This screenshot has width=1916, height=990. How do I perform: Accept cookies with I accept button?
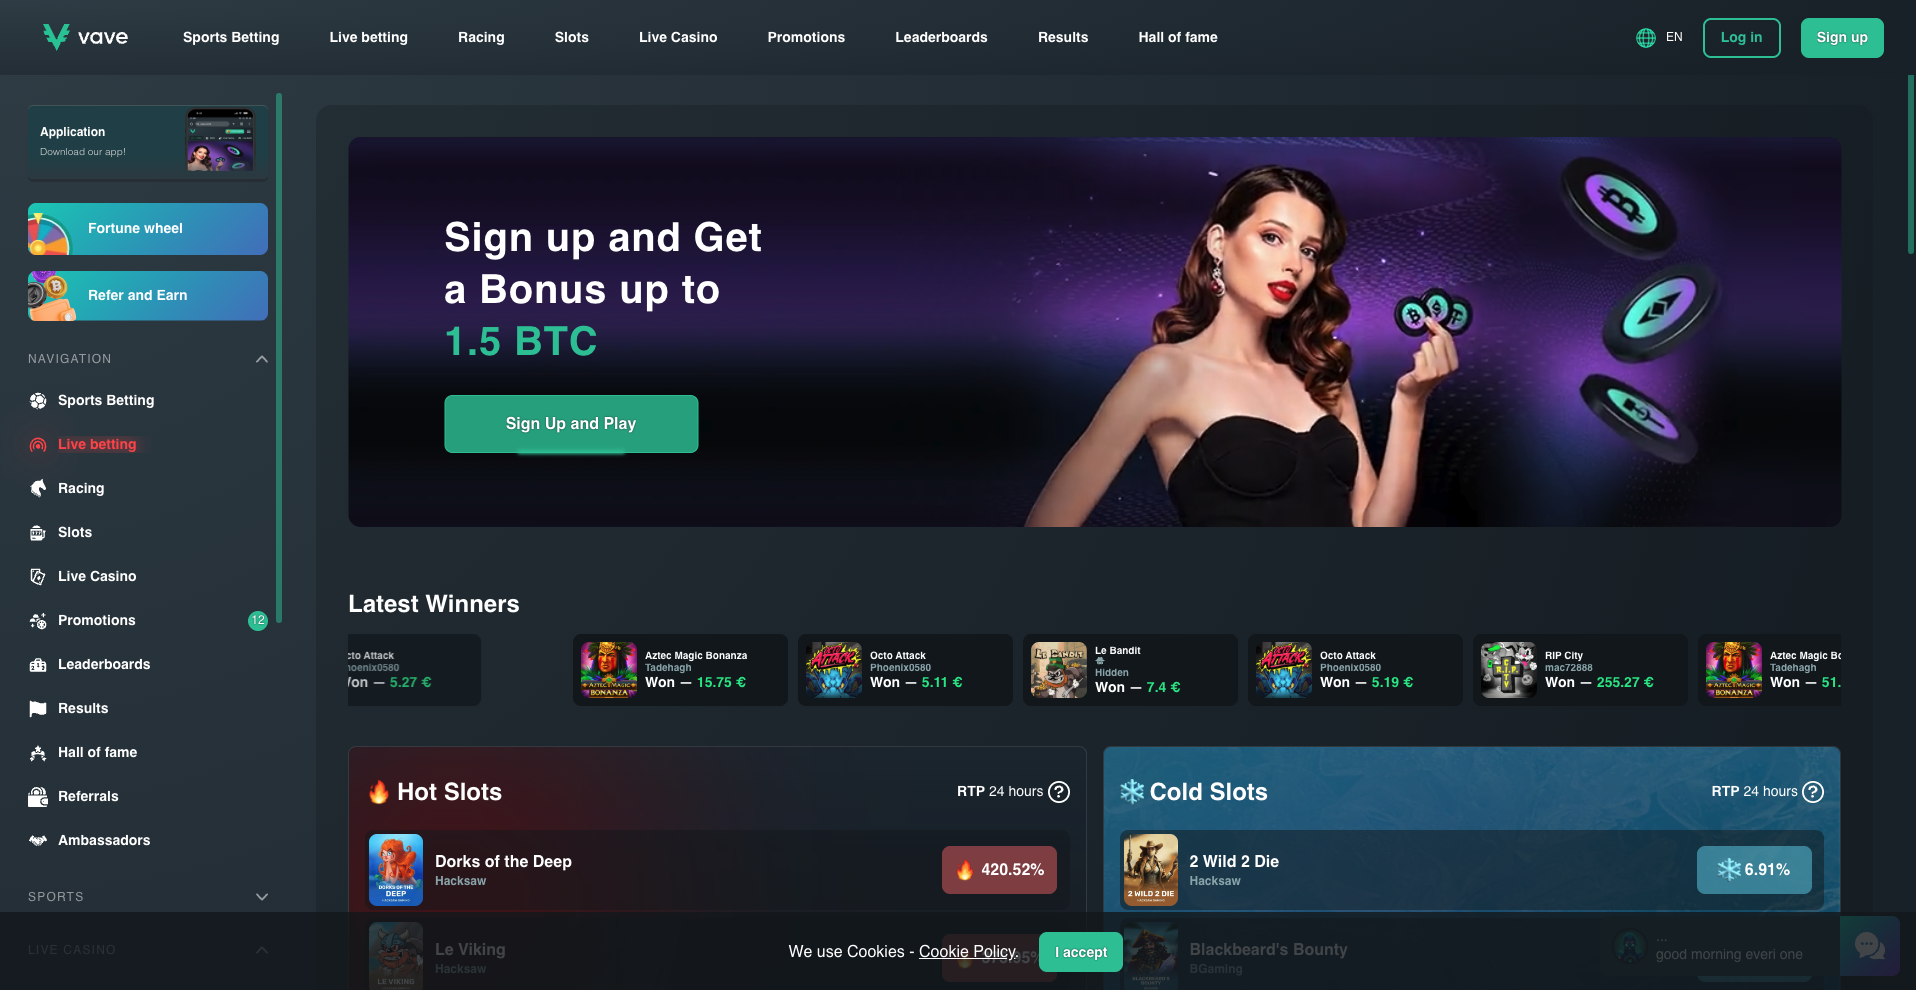point(1081,952)
